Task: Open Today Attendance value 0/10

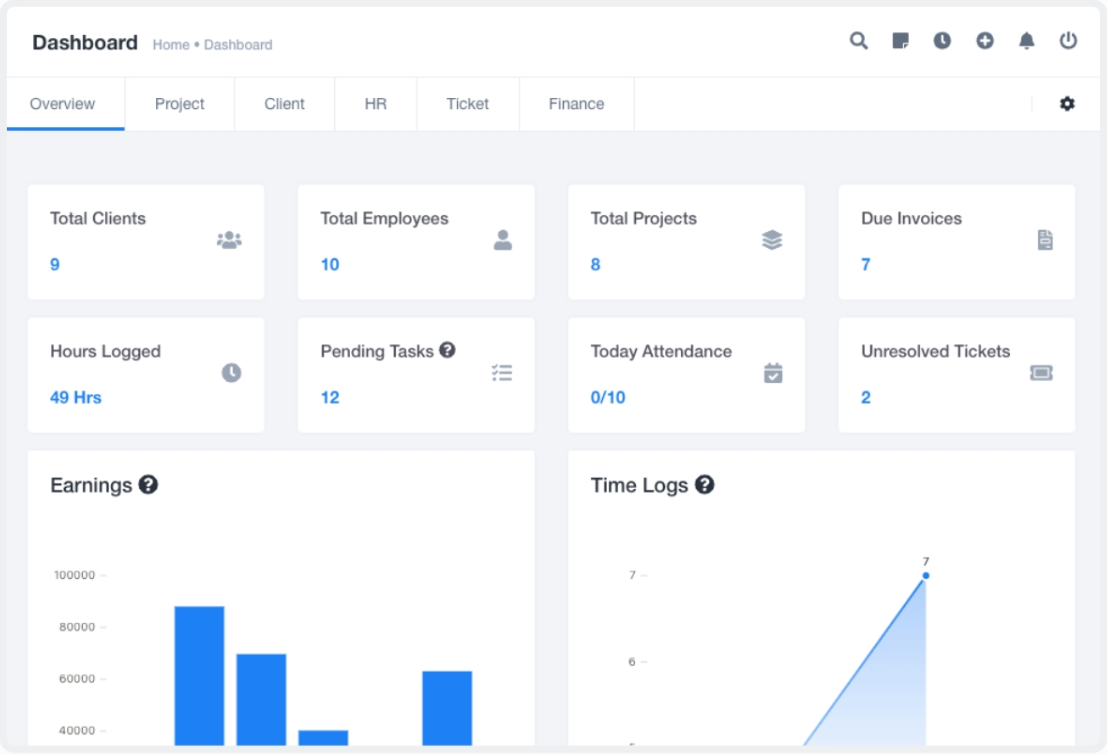Action: coord(608,397)
